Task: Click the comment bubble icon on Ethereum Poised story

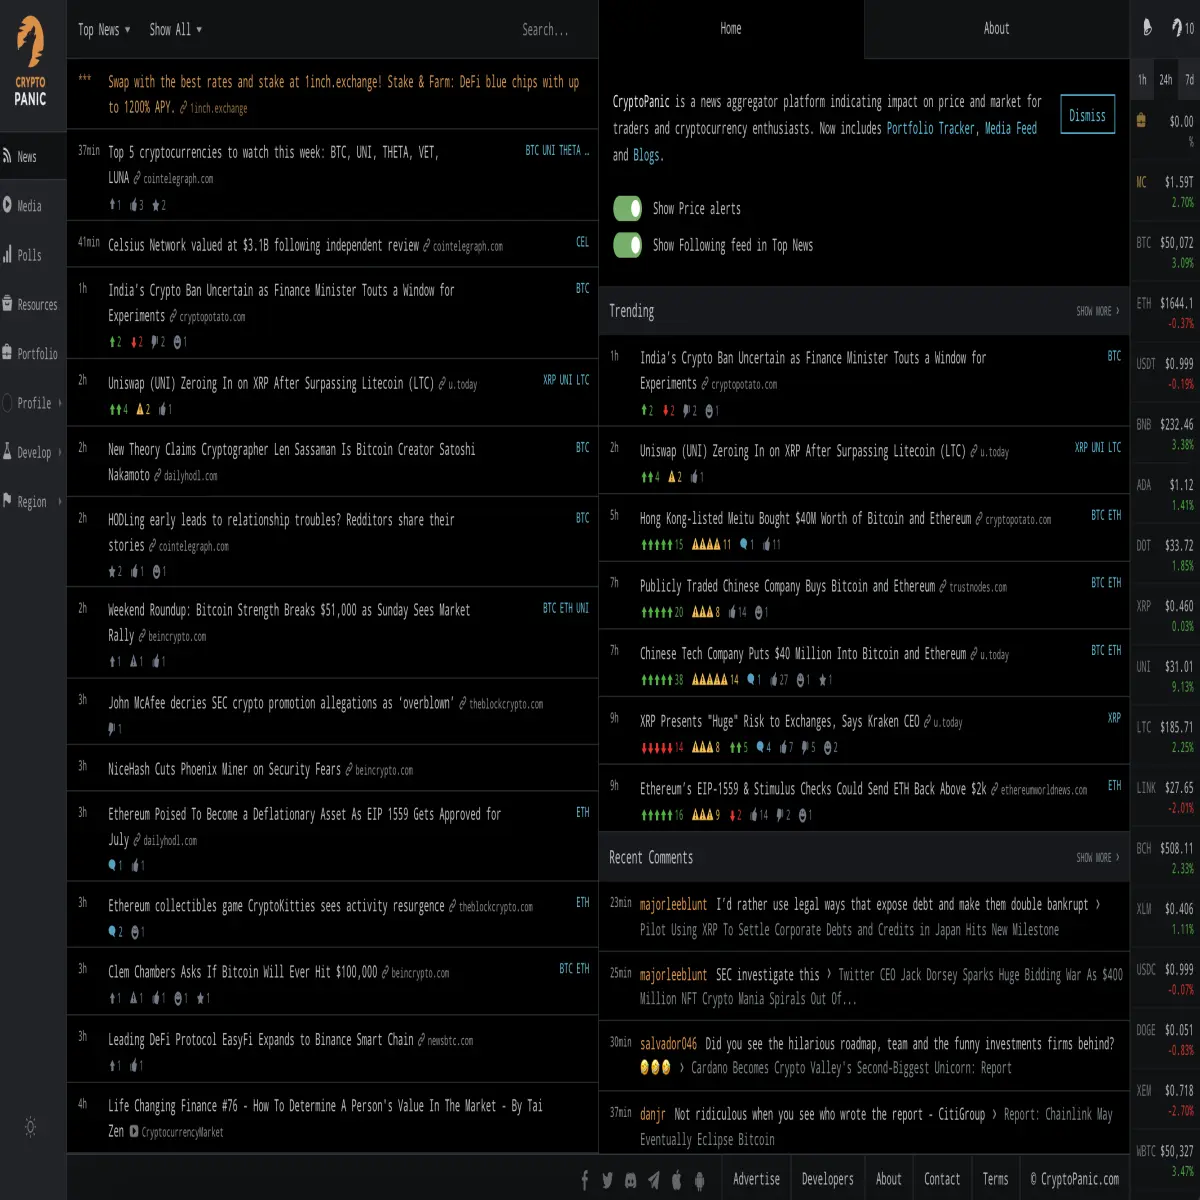Action: pyautogui.click(x=115, y=866)
